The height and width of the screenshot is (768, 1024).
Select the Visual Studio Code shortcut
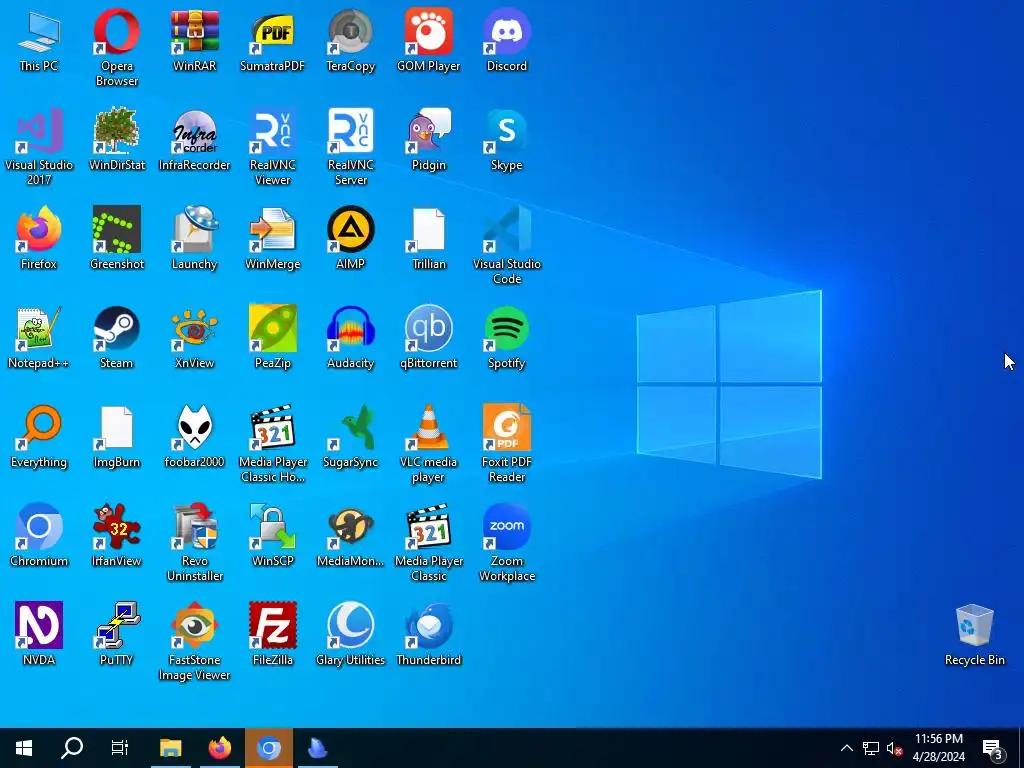tap(507, 246)
